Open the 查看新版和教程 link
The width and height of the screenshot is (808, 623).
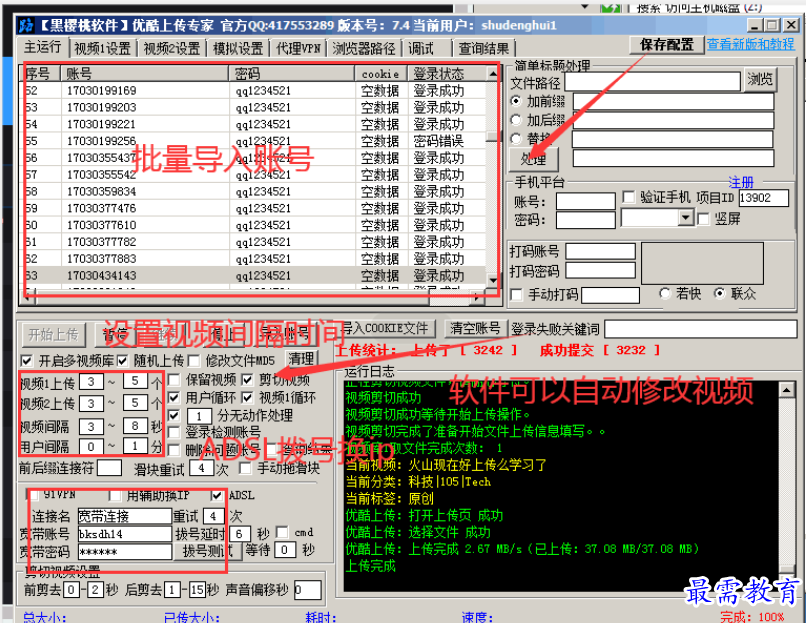(x=750, y=44)
